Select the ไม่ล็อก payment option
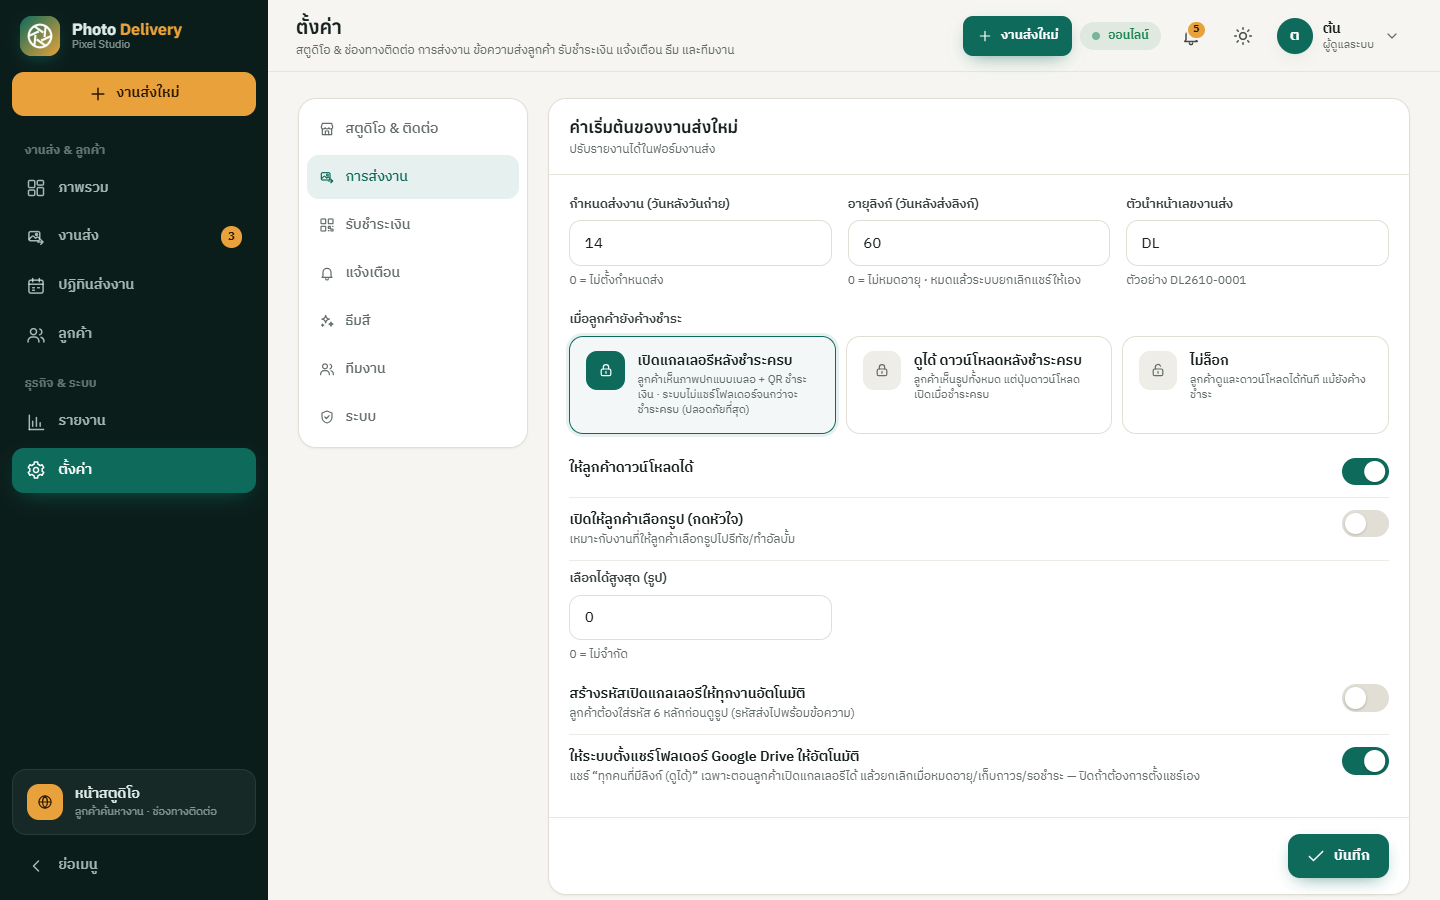 1255,385
